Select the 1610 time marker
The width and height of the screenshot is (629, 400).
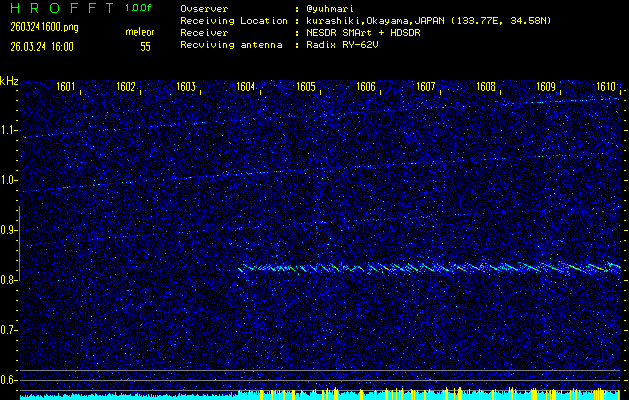tap(606, 87)
